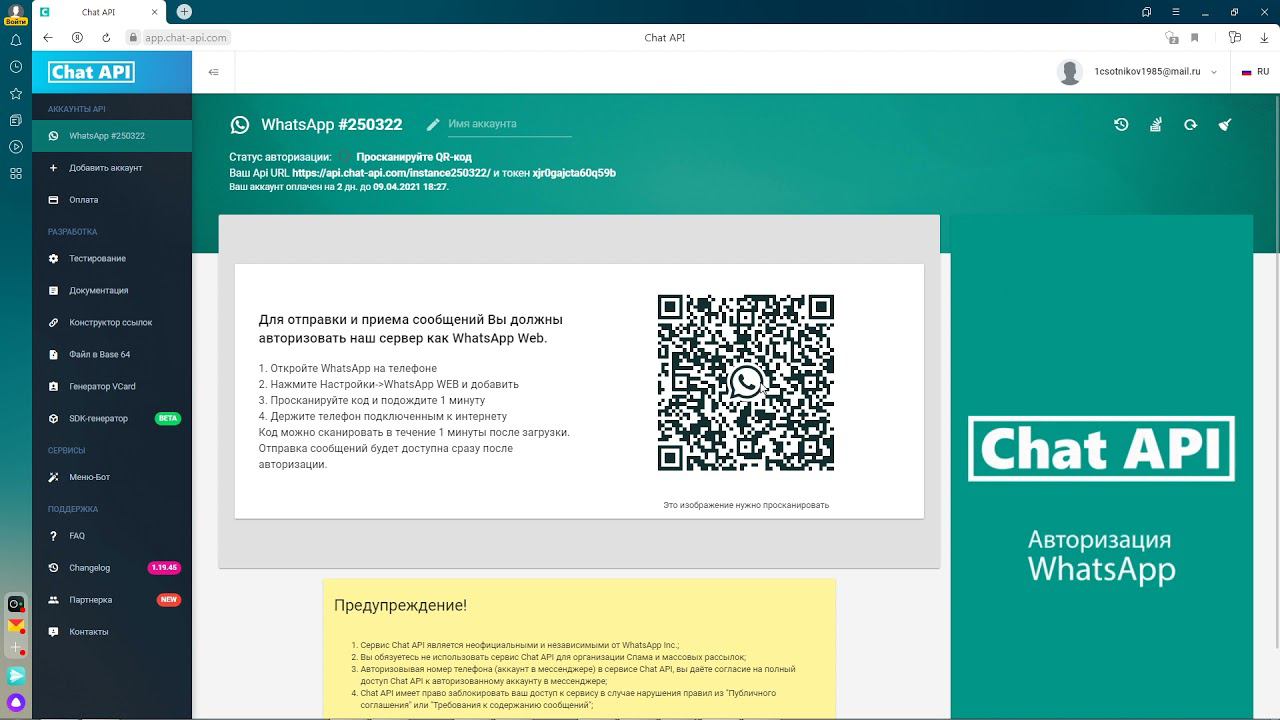Open the RU language selector
This screenshot has height=720, width=1280.
(x=1255, y=72)
